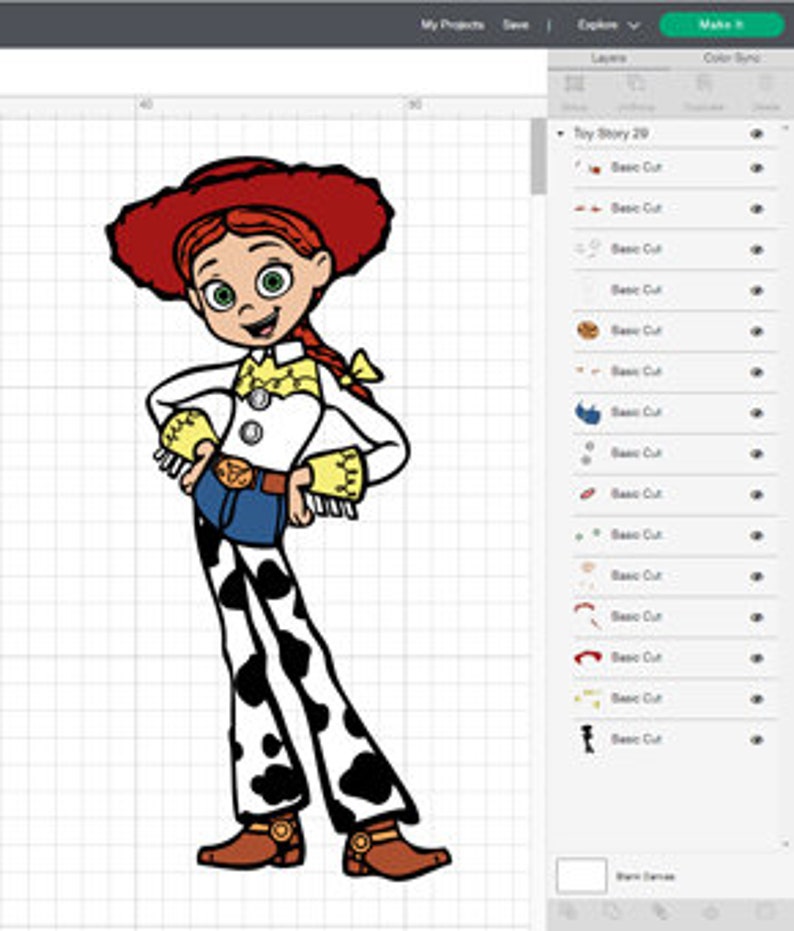Screen dimensions: 794x931
Task: Collapse the Toy Story 29 group
Action: click(x=560, y=134)
